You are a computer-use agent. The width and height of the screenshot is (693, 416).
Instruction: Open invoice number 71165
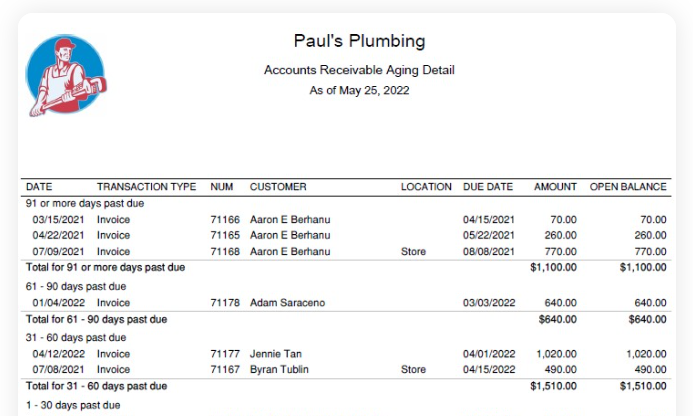(225, 235)
